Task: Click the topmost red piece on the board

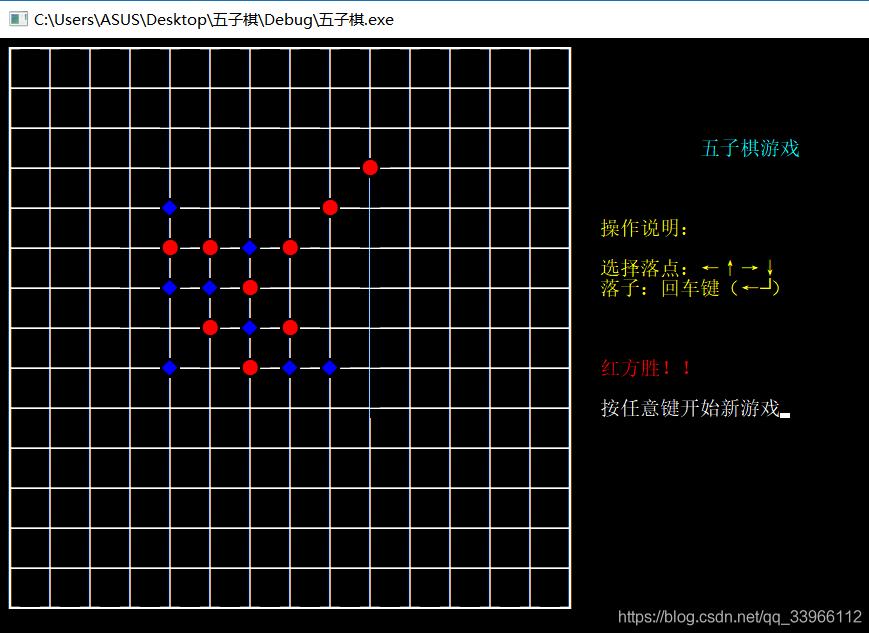Action: click(370, 167)
